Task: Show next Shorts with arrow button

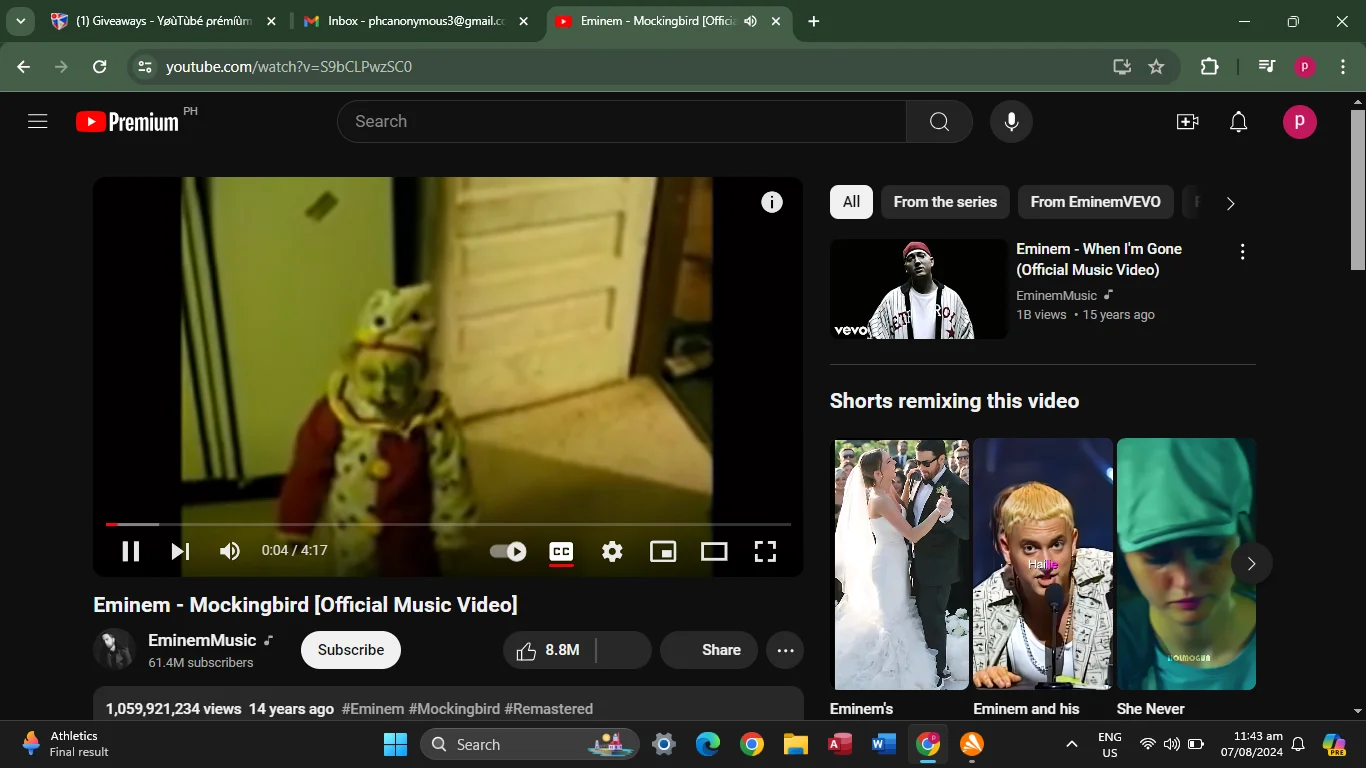Action: [x=1251, y=564]
